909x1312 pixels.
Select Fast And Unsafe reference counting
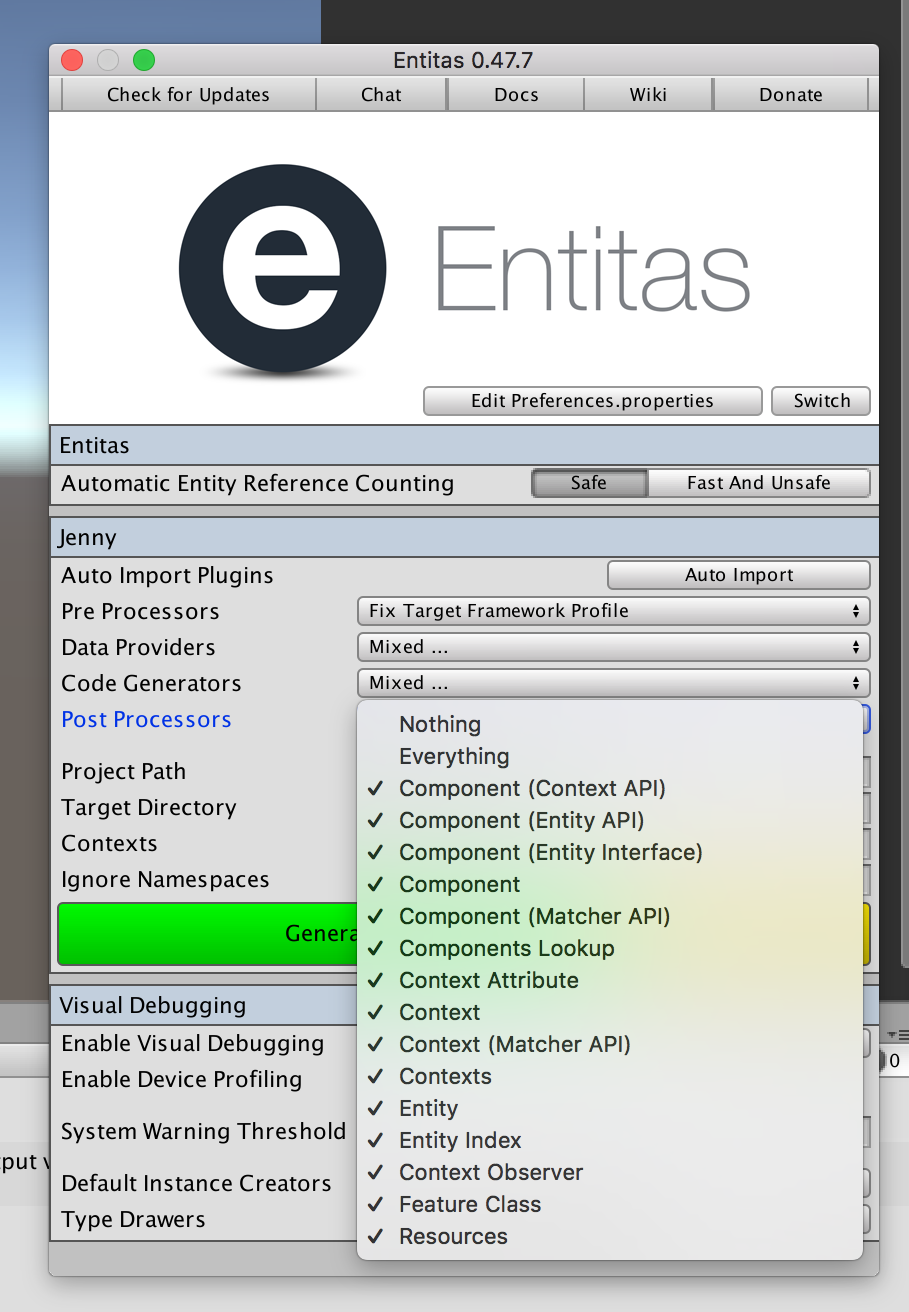[x=758, y=483]
